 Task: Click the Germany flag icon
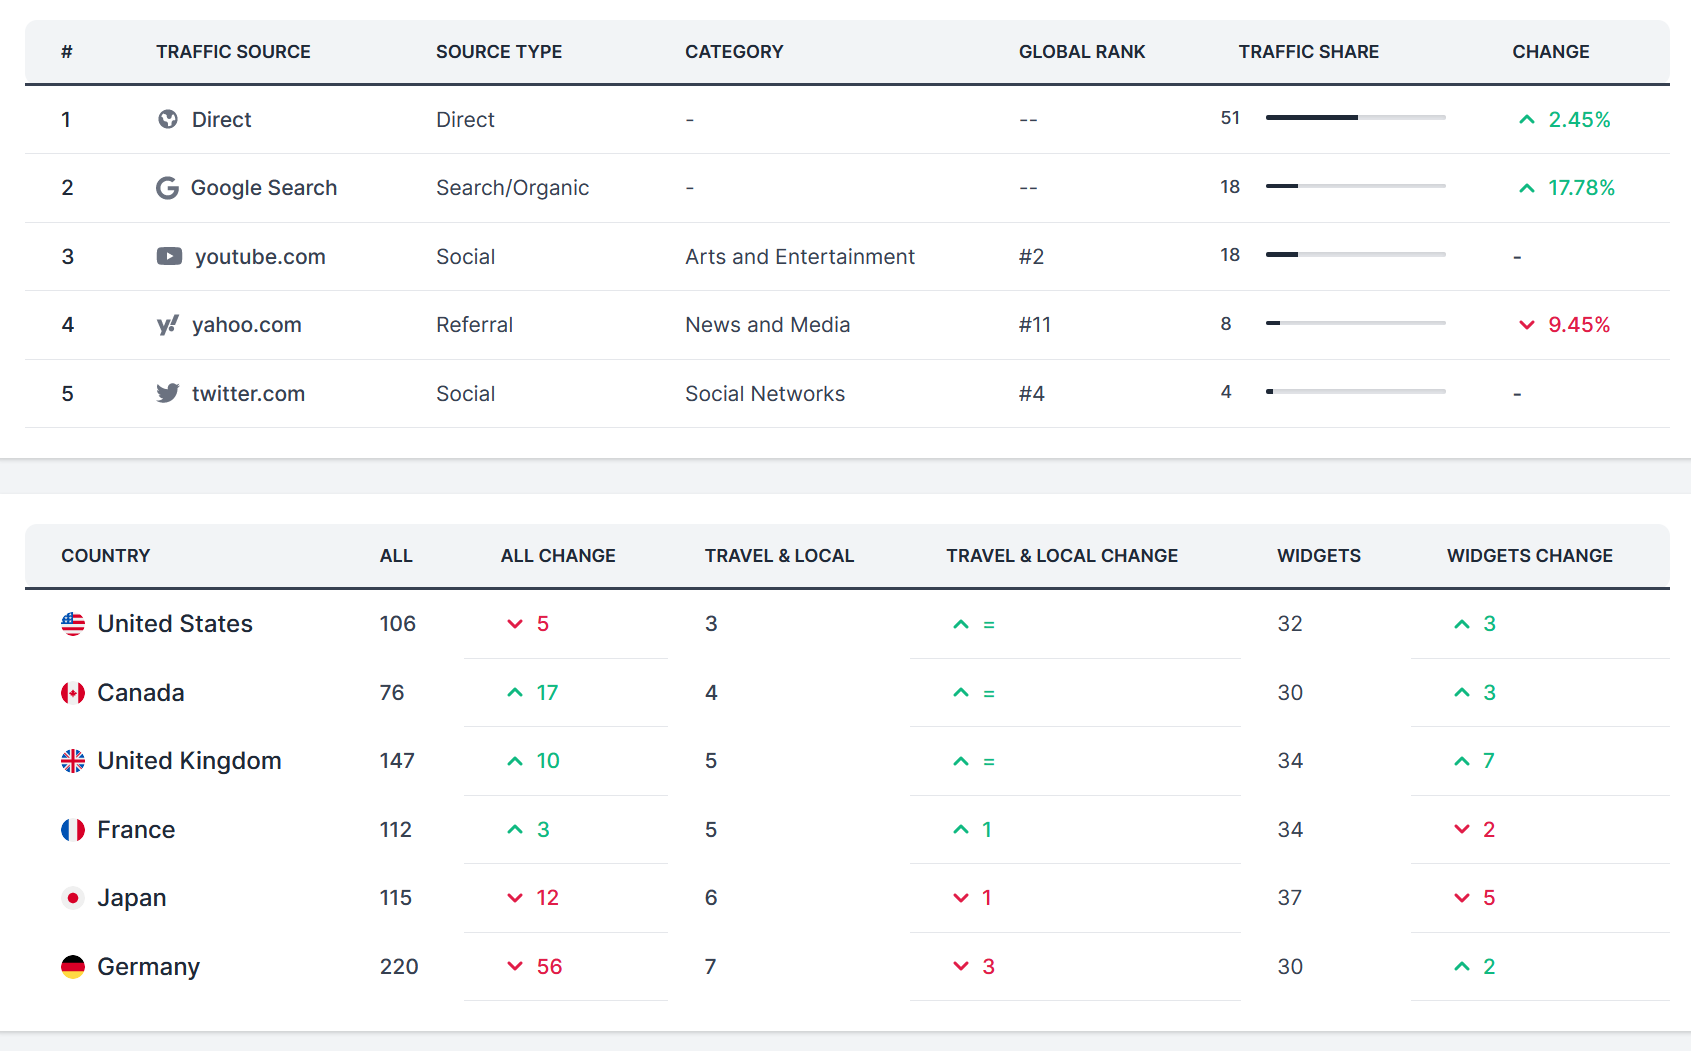pyautogui.click(x=73, y=967)
